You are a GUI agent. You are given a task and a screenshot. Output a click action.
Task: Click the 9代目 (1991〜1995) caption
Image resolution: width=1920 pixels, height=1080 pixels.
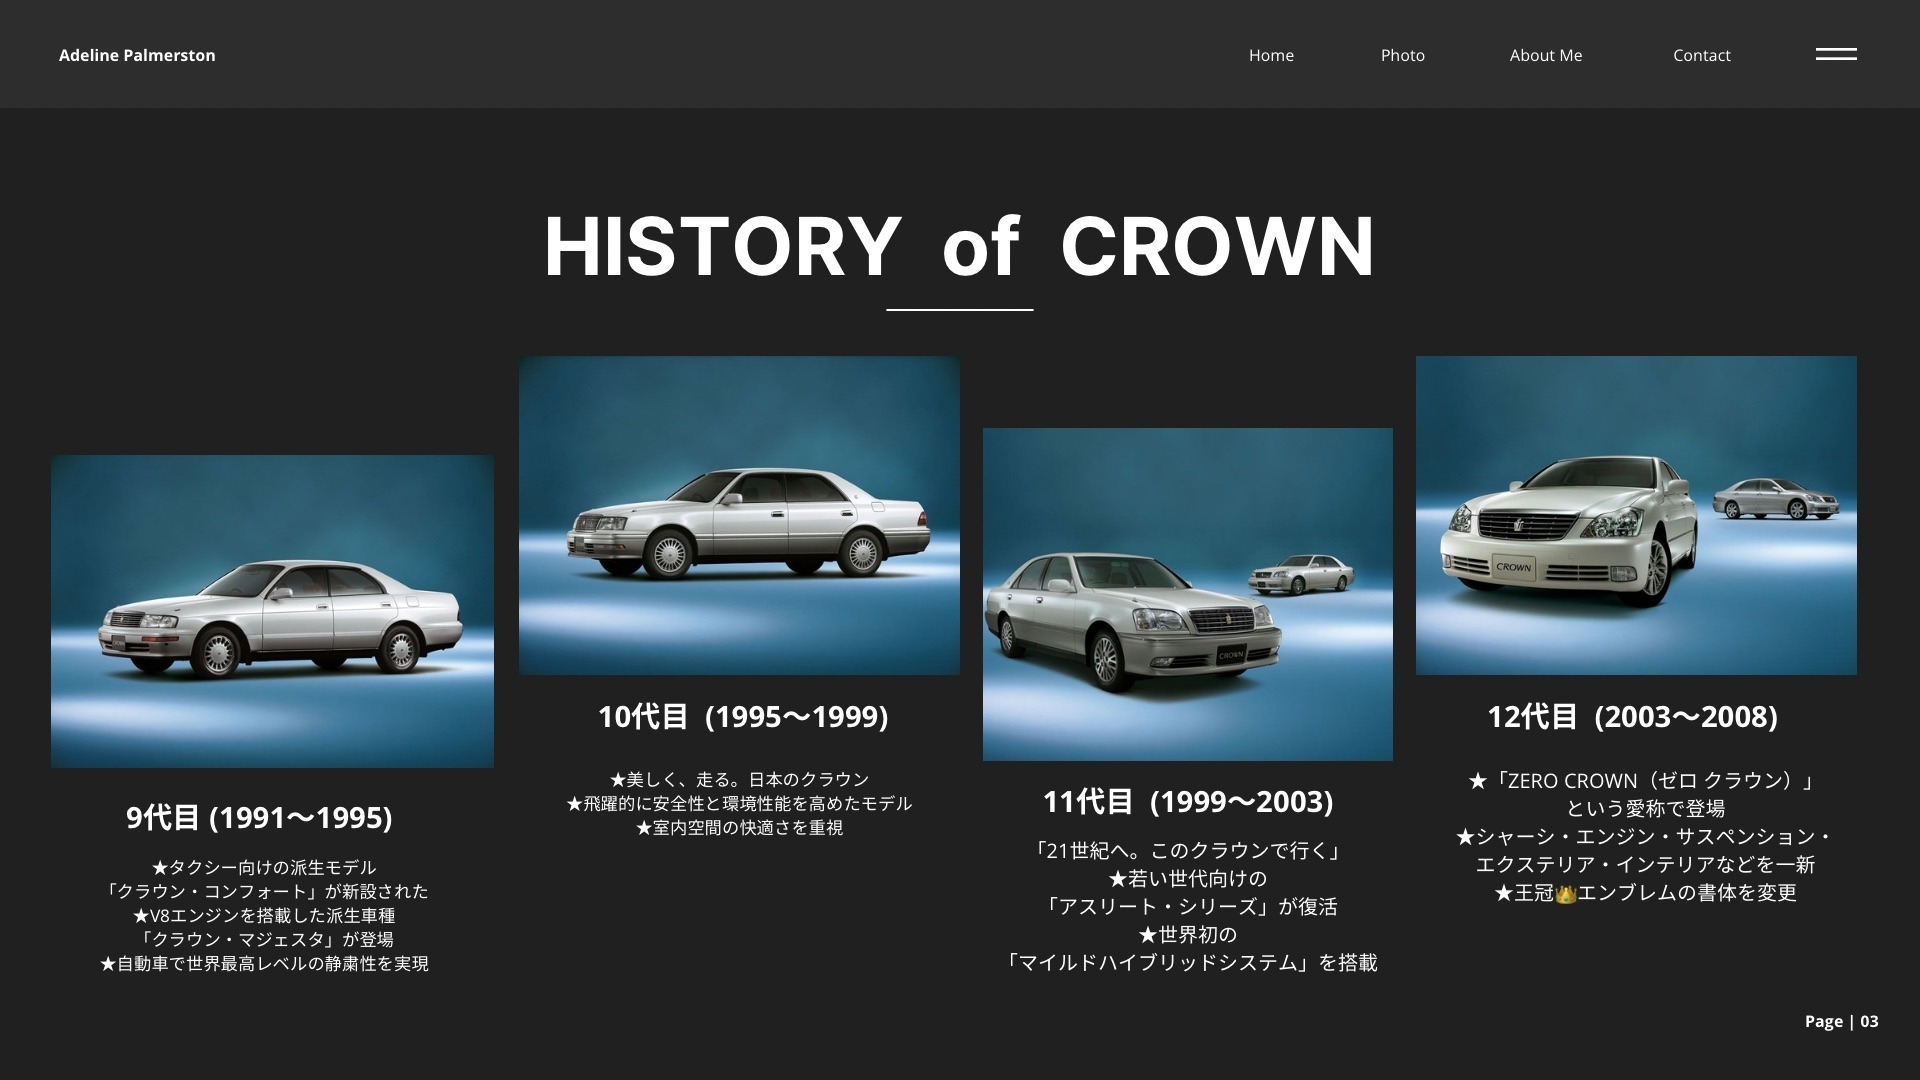point(259,818)
